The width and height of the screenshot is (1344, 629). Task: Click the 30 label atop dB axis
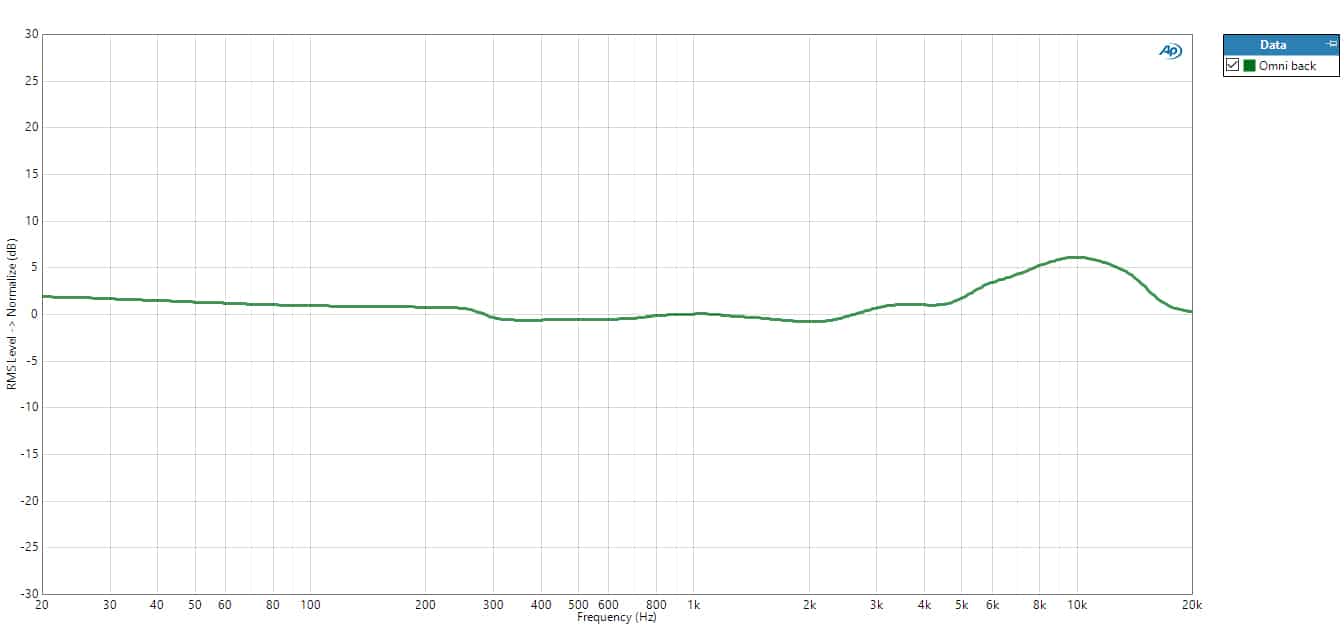(32, 34)
